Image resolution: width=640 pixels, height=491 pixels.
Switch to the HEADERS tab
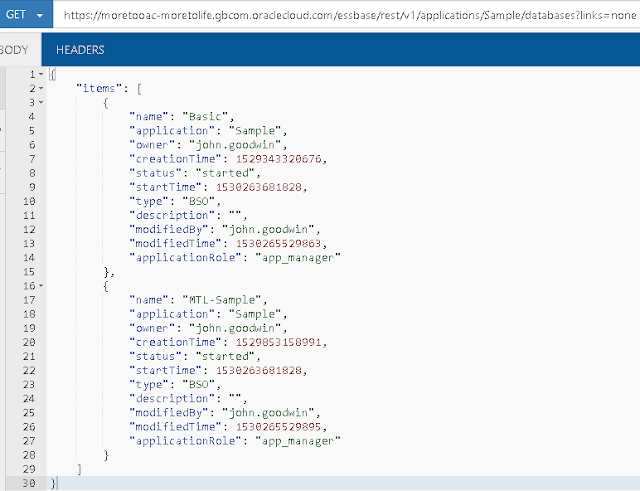point(80,50)
